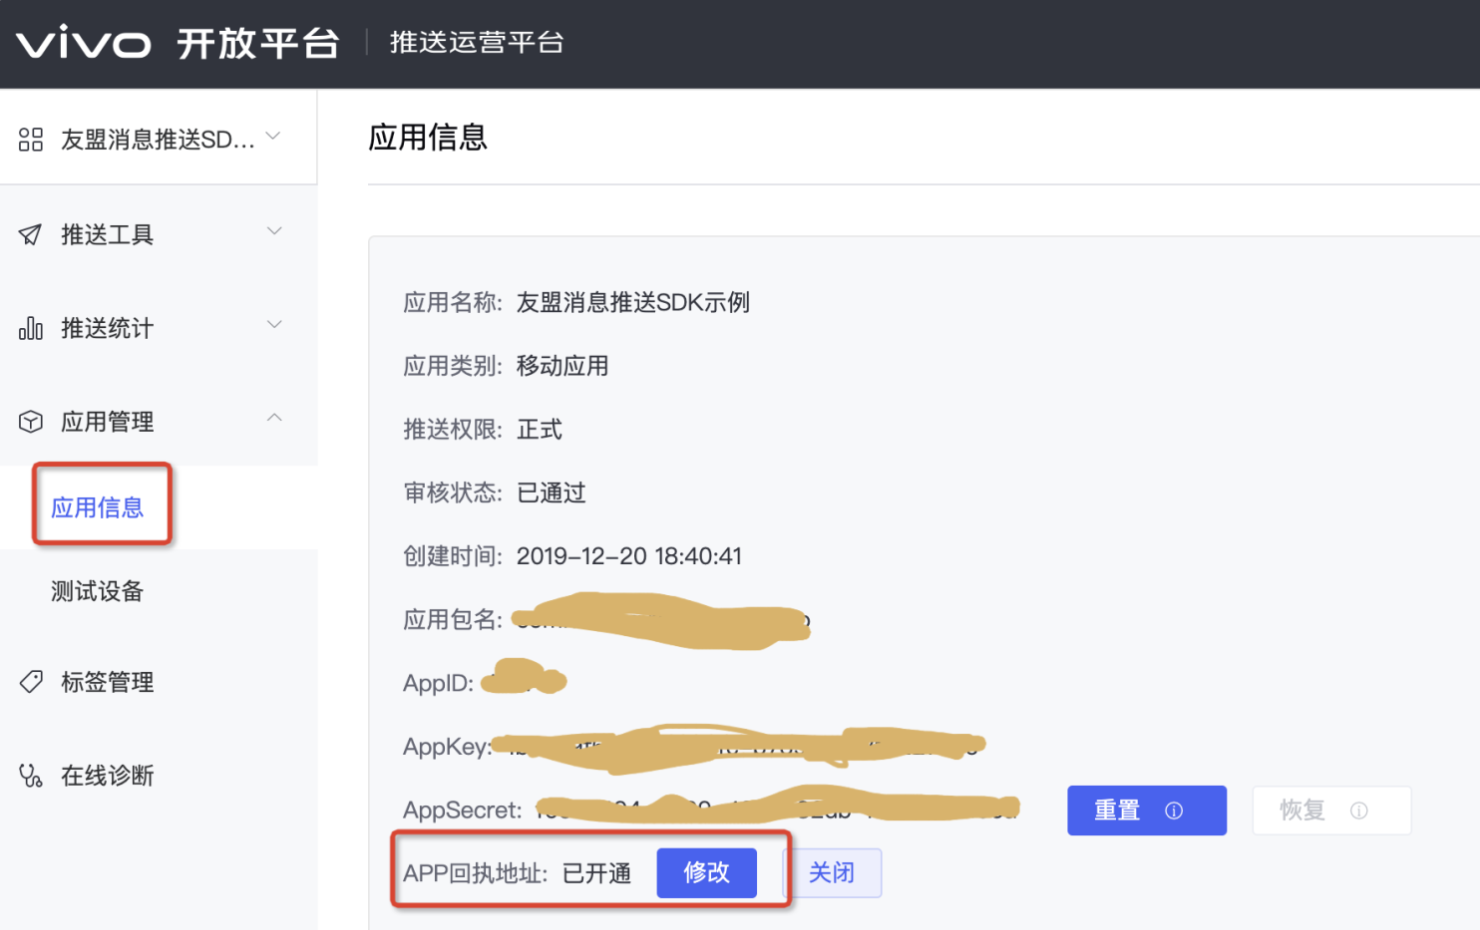Image resolution: width=1480 pixels, height=930 pixels.
Task: Click the AppID label
Action: [438, 683]
